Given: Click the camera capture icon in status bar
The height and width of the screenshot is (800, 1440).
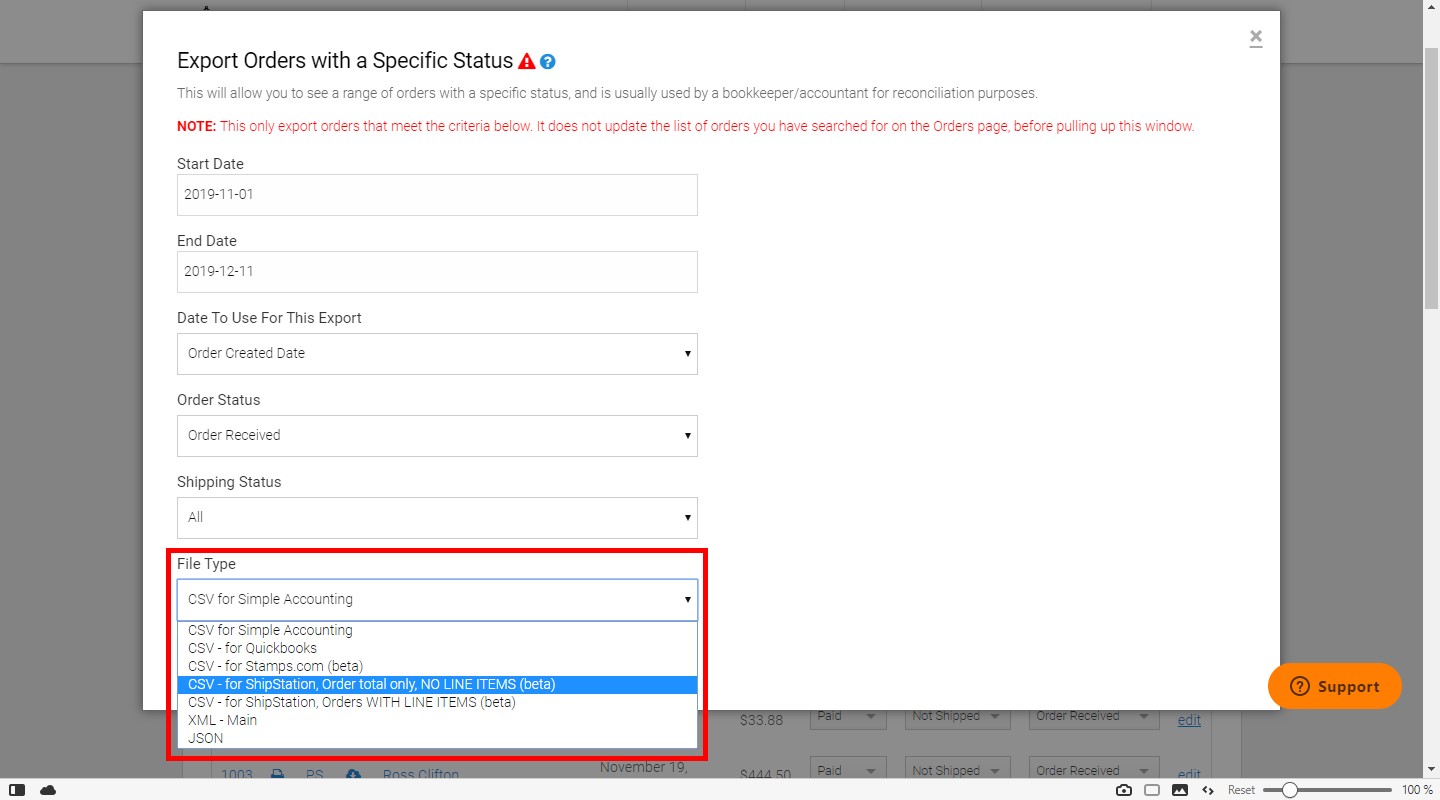Looking at the screenshot, I should 1124,790.
